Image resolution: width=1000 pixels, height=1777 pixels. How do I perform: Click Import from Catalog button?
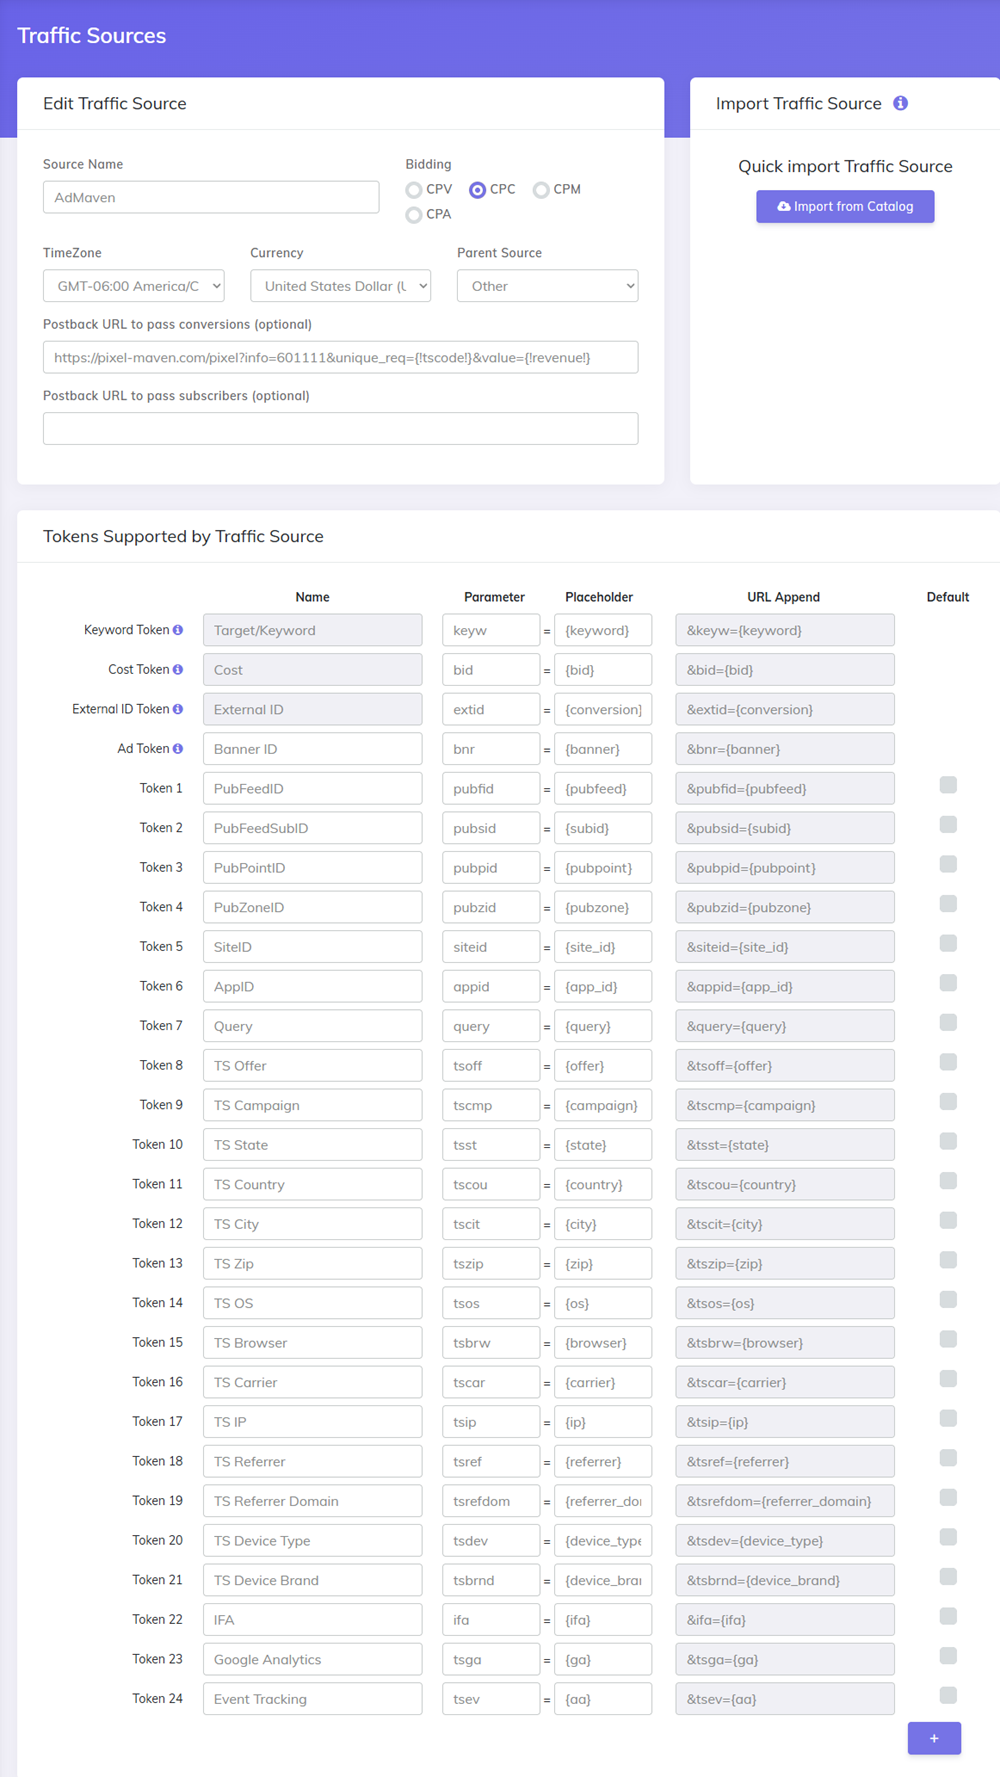pyautogui.click(x=845, y=206)
